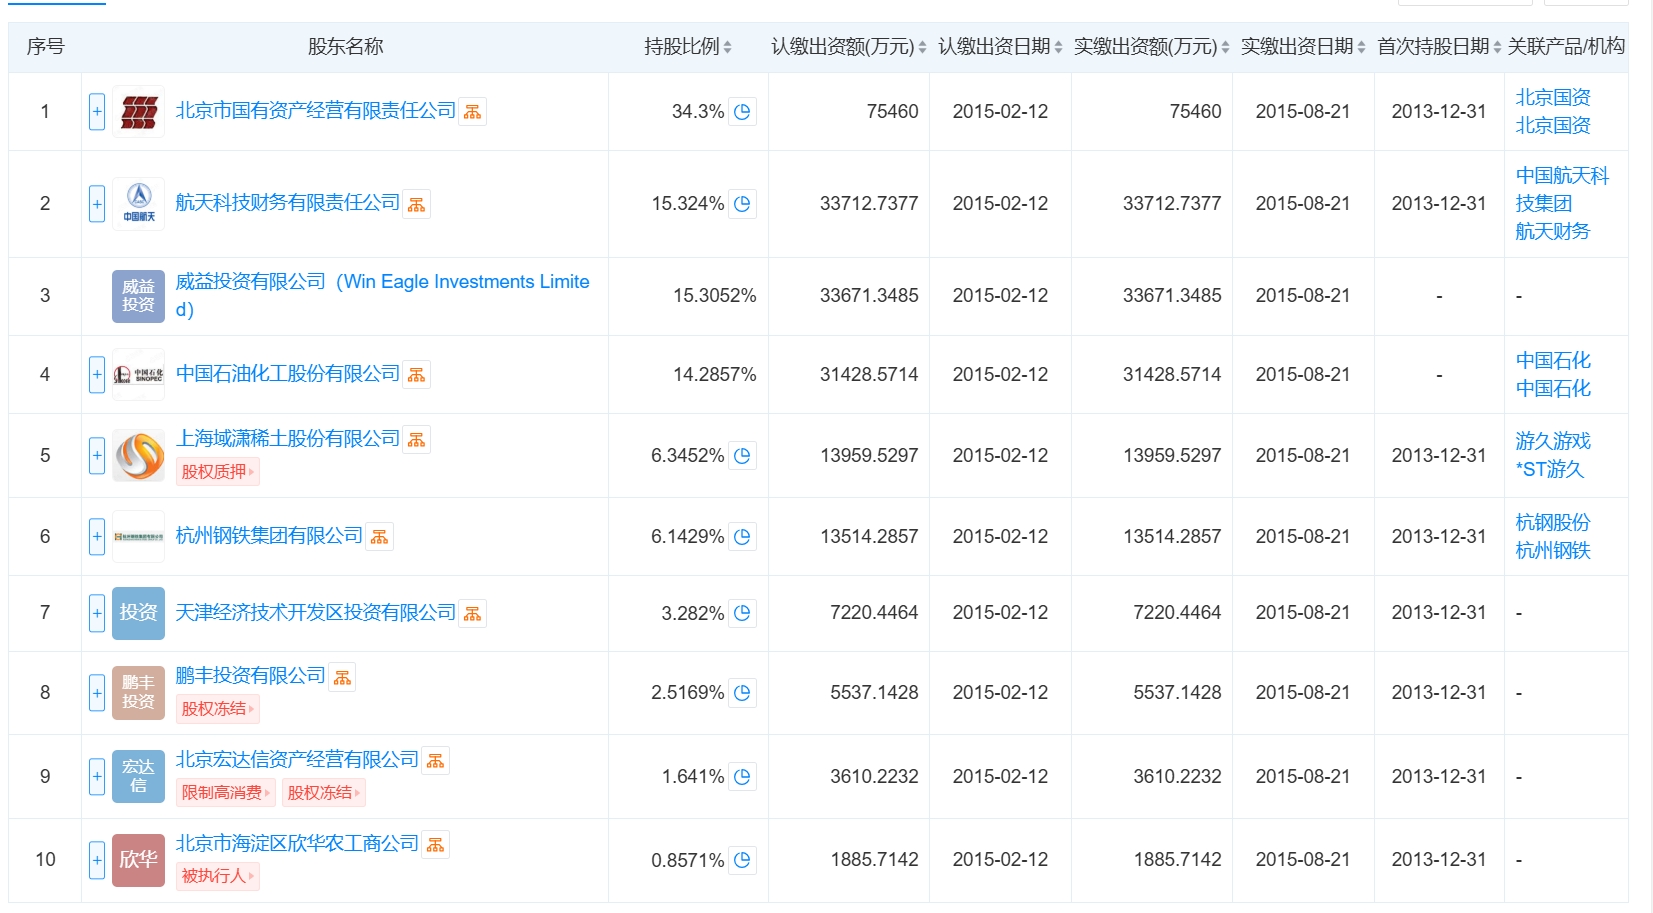The height and width of the screenshot is (913, 1653).
Task: Open equity structure icon beside 中国石油化工股份有限公司
Action: (417, 375)
